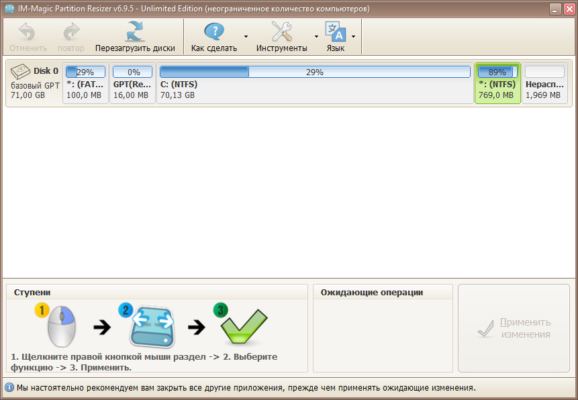This screenshot has height=400, width=578.
Task: Click the Язык language icon
Action: click(335, 32)
